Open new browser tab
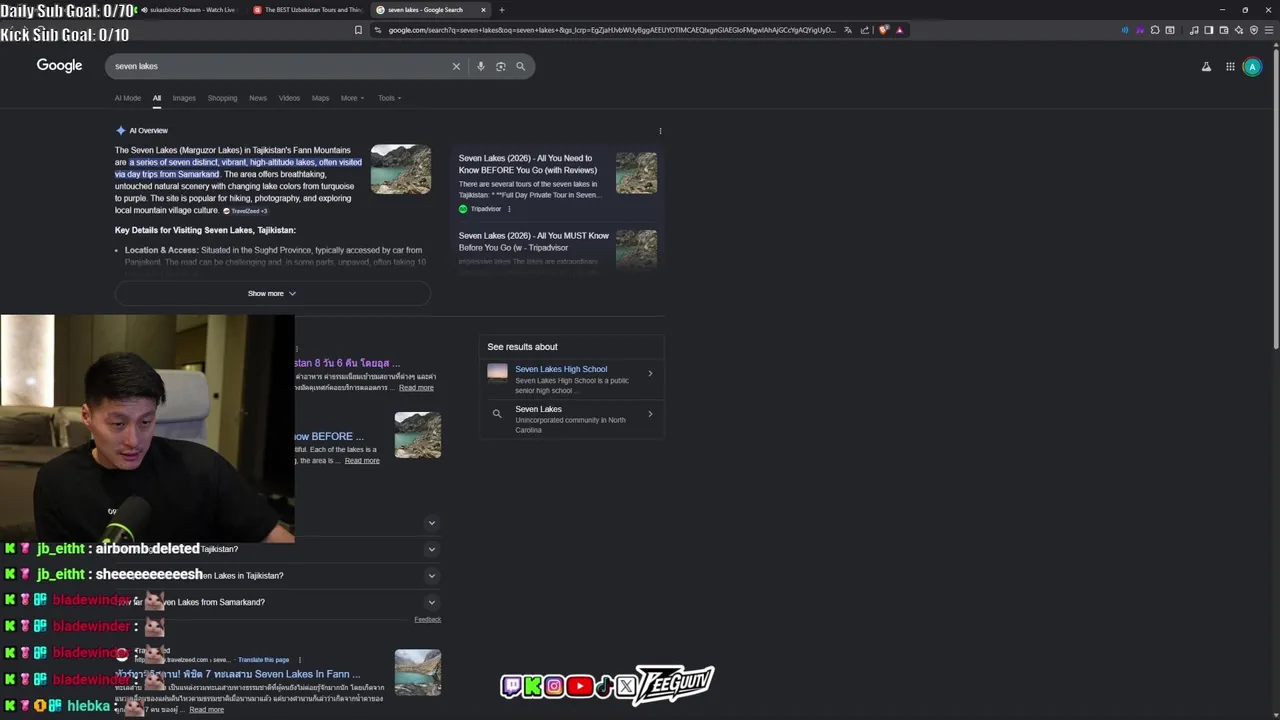The image size is (1280, 720). pos(502,10)
